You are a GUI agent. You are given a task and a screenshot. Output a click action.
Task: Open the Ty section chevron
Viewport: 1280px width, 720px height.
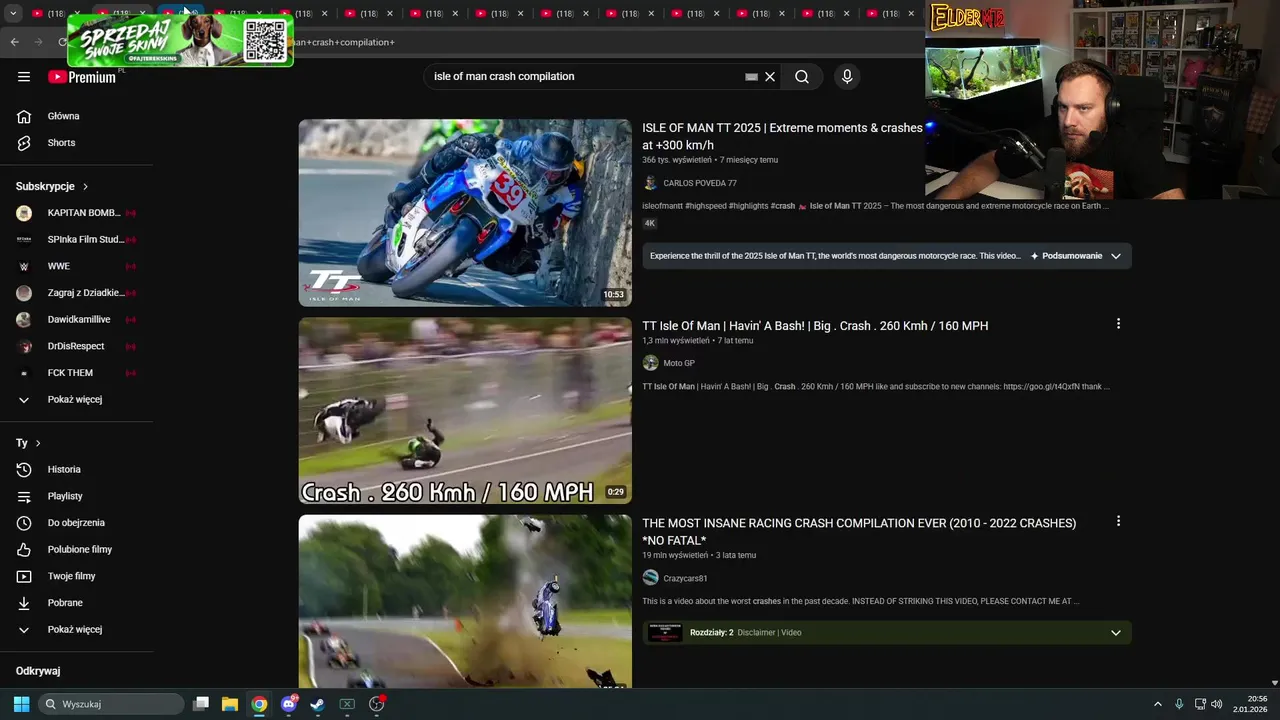(38, 443)
